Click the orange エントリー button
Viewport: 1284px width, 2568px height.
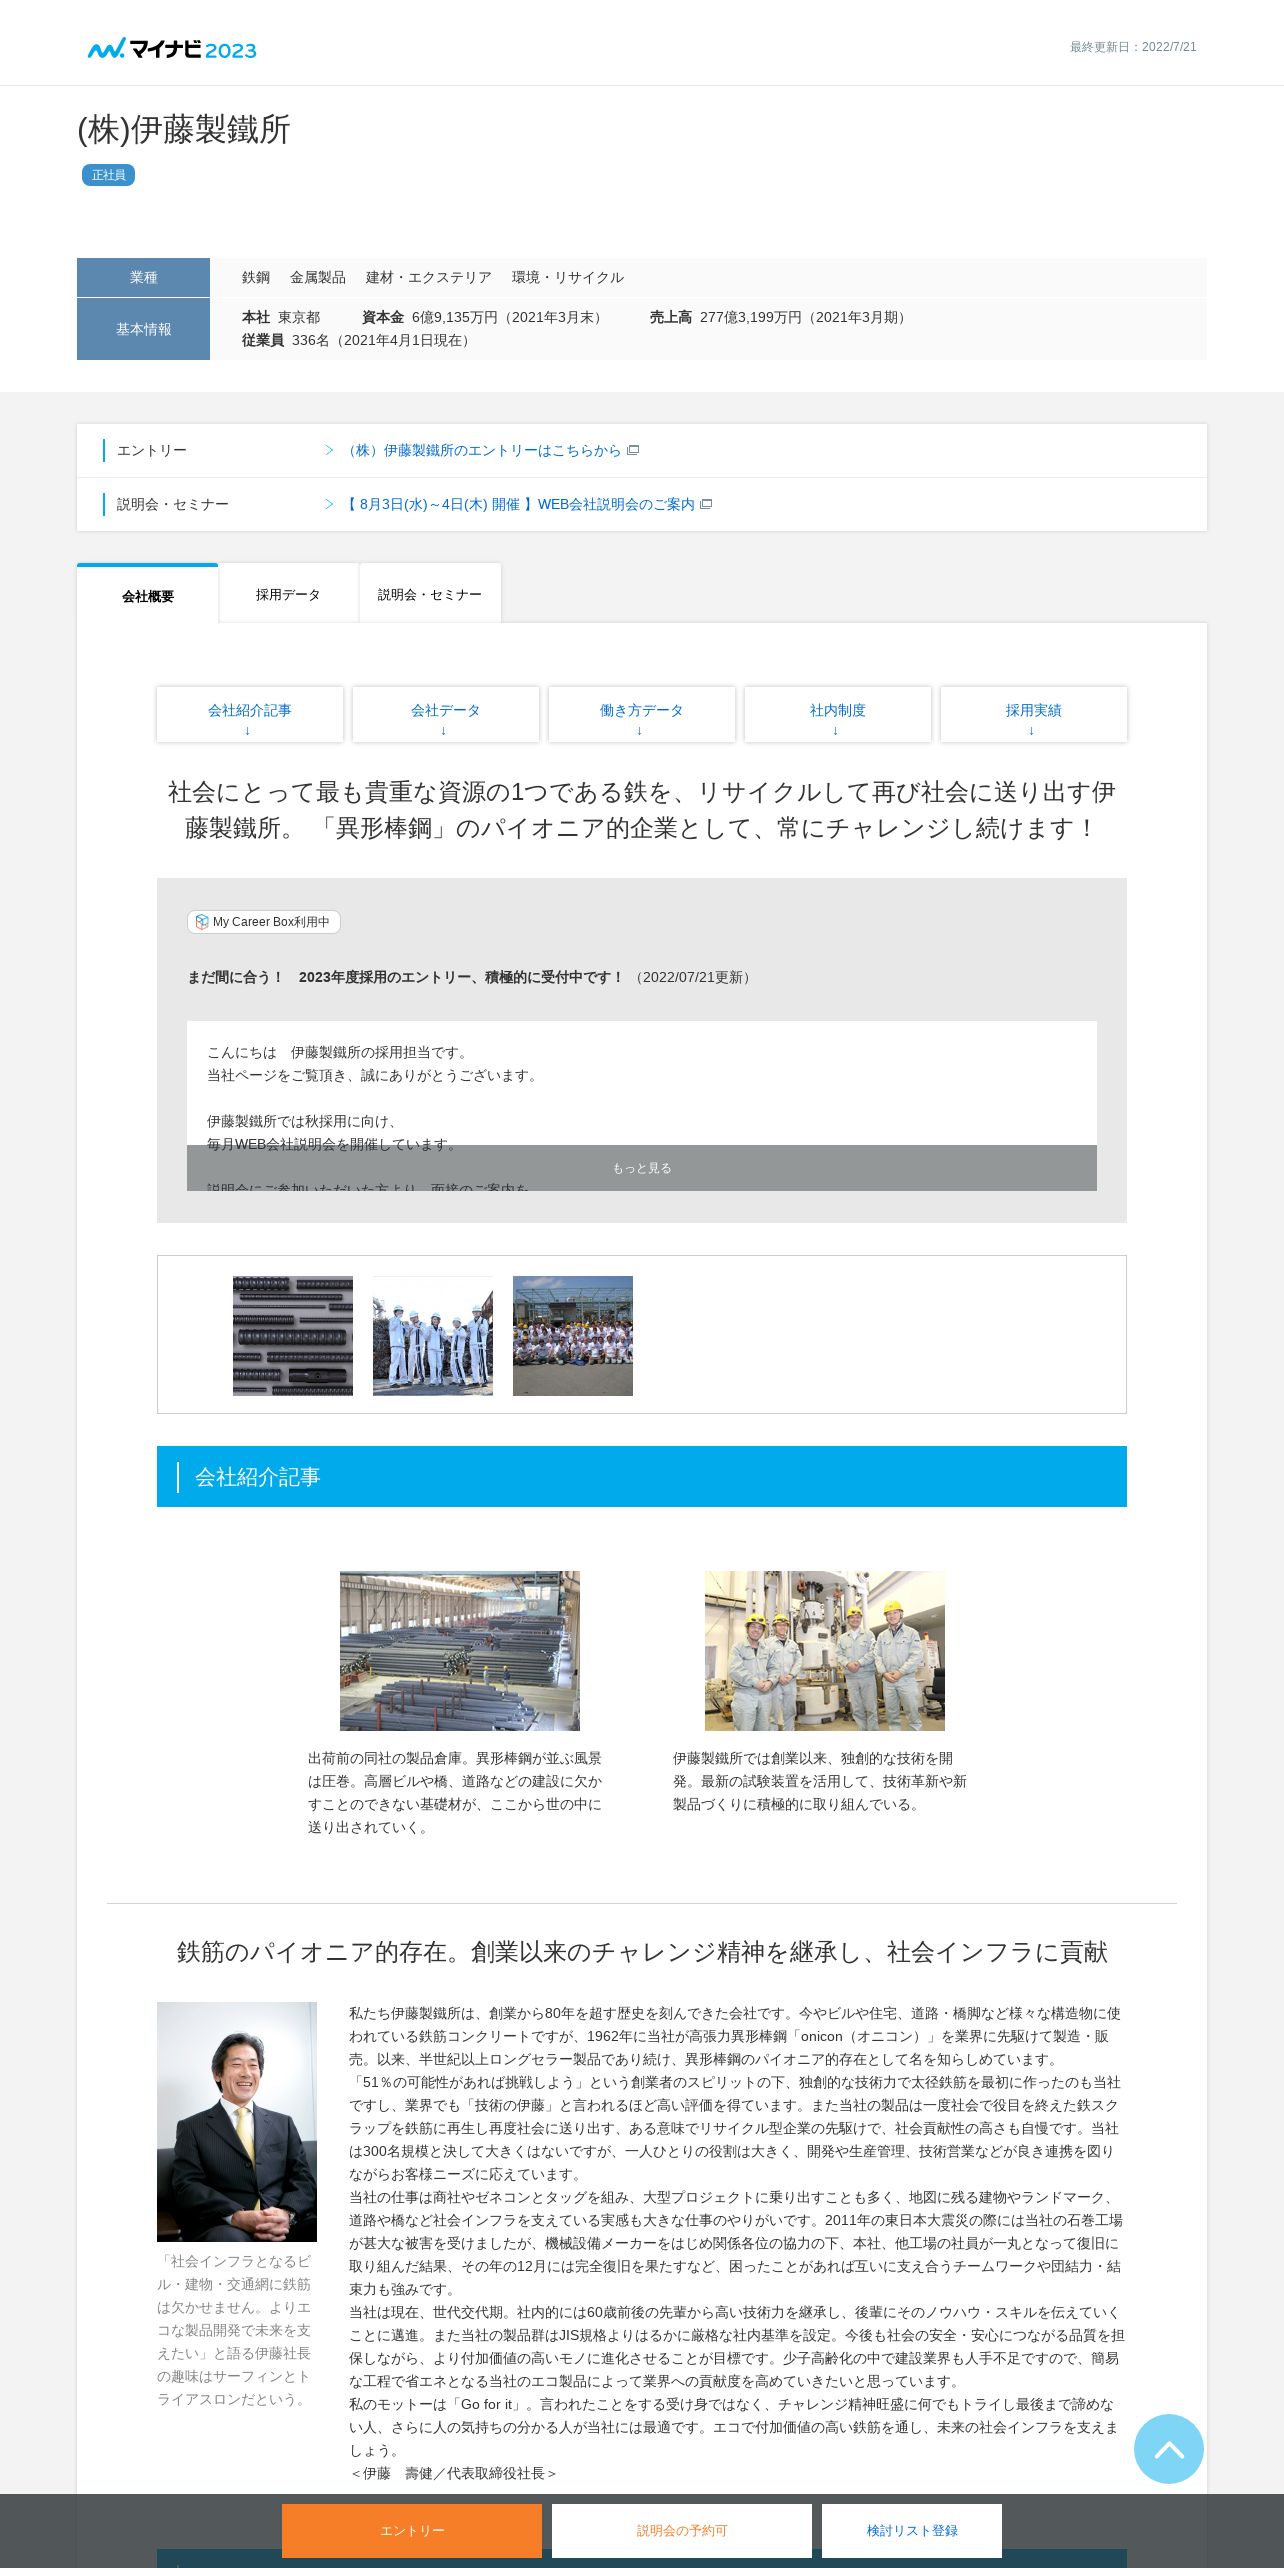412,2531
